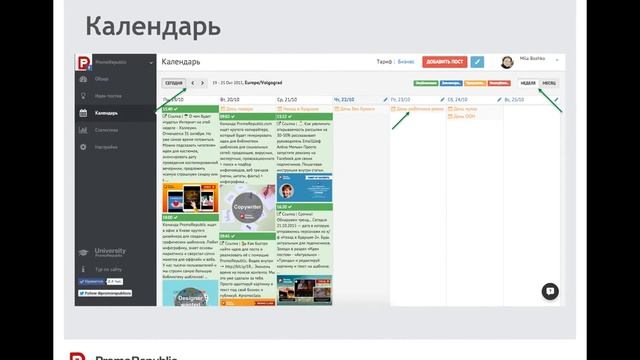The image size is (640, 360).
Task: Open Wednesday's blue portrait image thumbnail
Action: point(304,188)
